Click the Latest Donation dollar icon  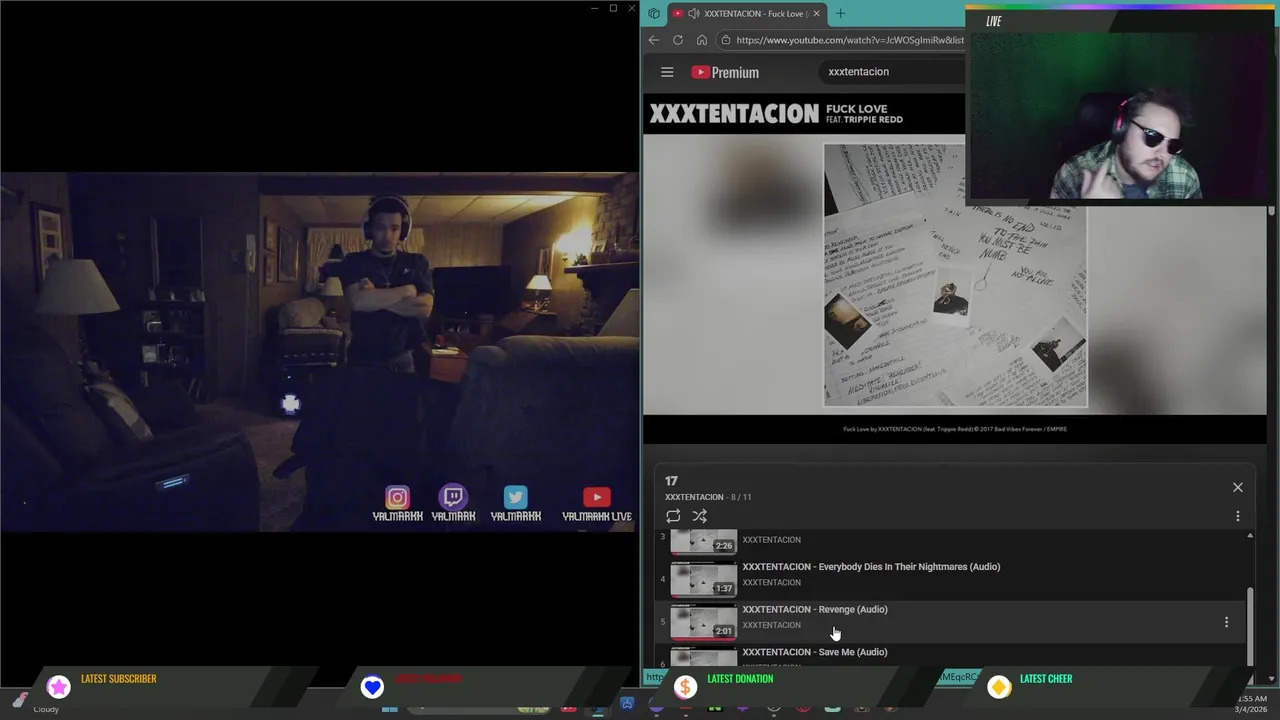(x=685, y=686)
